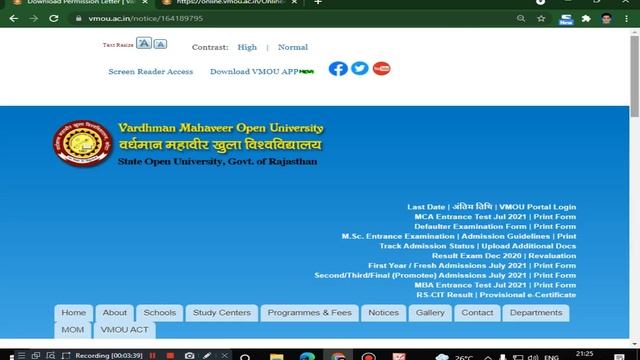640x360 pixels.
Task: Open MCA Entrance Test Jul 2021 link
Action: (470, 217)
